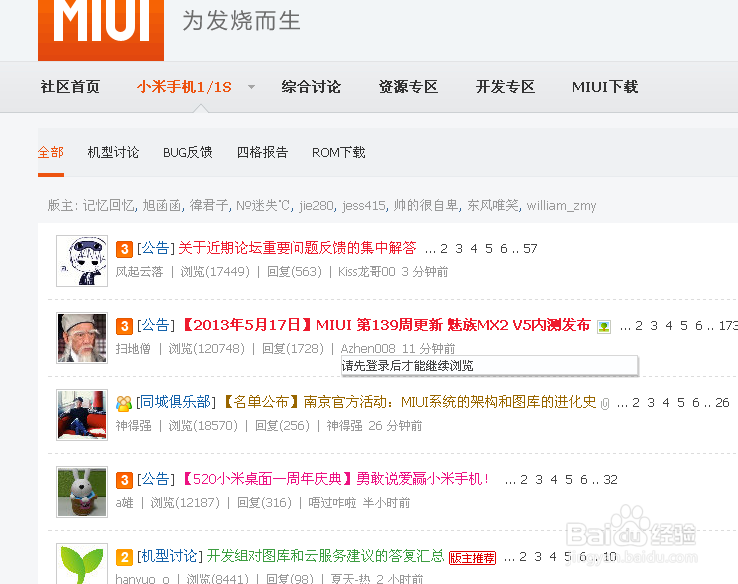Open thread 南京官方活动 MIUI系统的架构
Viewport: 738px width, 584px height.
point(409,402)
